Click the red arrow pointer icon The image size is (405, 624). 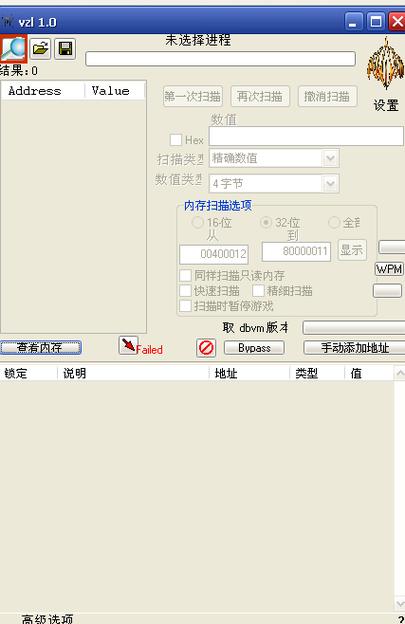click(x=128, y=345)
